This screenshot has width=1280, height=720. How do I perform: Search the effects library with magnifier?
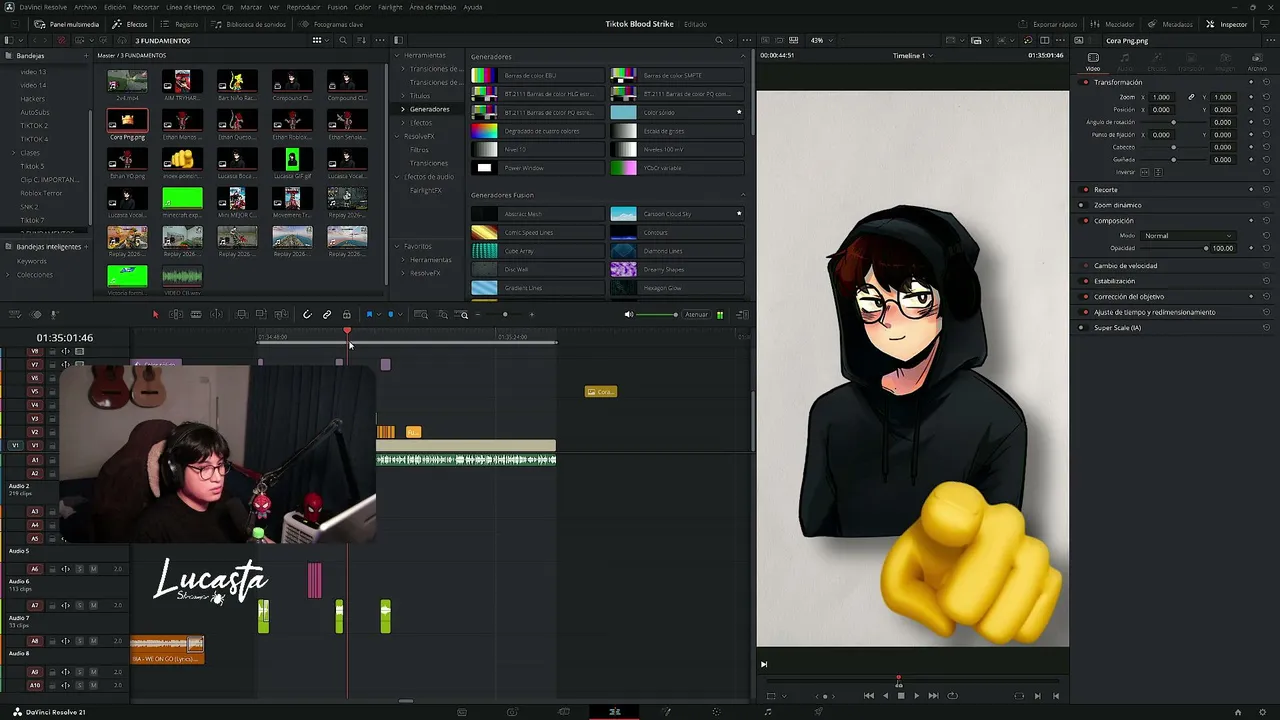point(718,41)
